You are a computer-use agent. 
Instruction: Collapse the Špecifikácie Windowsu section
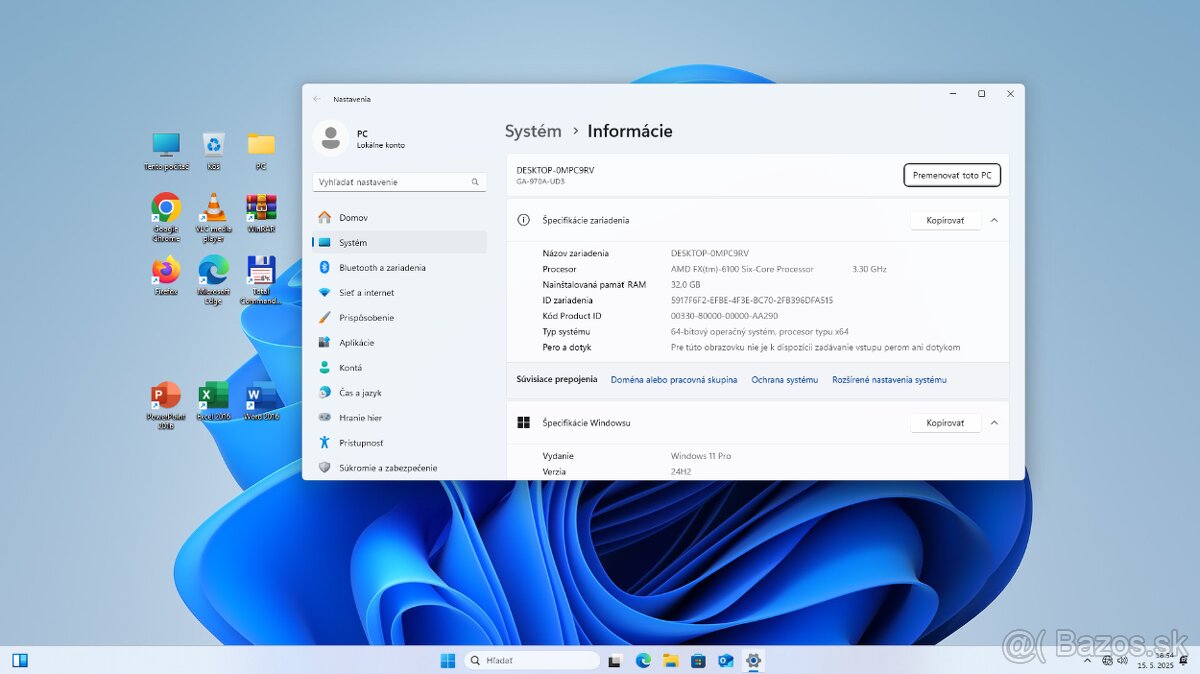coord(994,422)
